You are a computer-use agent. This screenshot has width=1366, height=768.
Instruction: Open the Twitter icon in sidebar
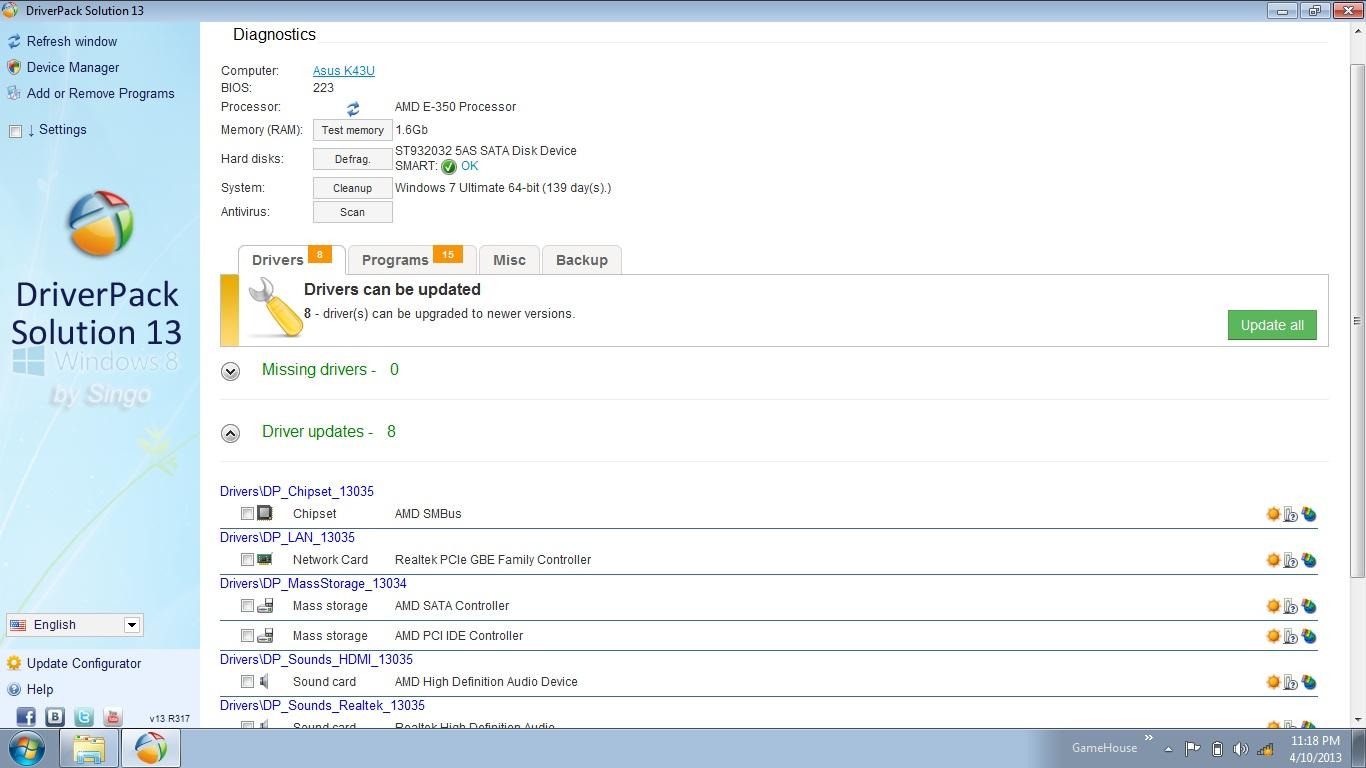click(x=84, y=716)
